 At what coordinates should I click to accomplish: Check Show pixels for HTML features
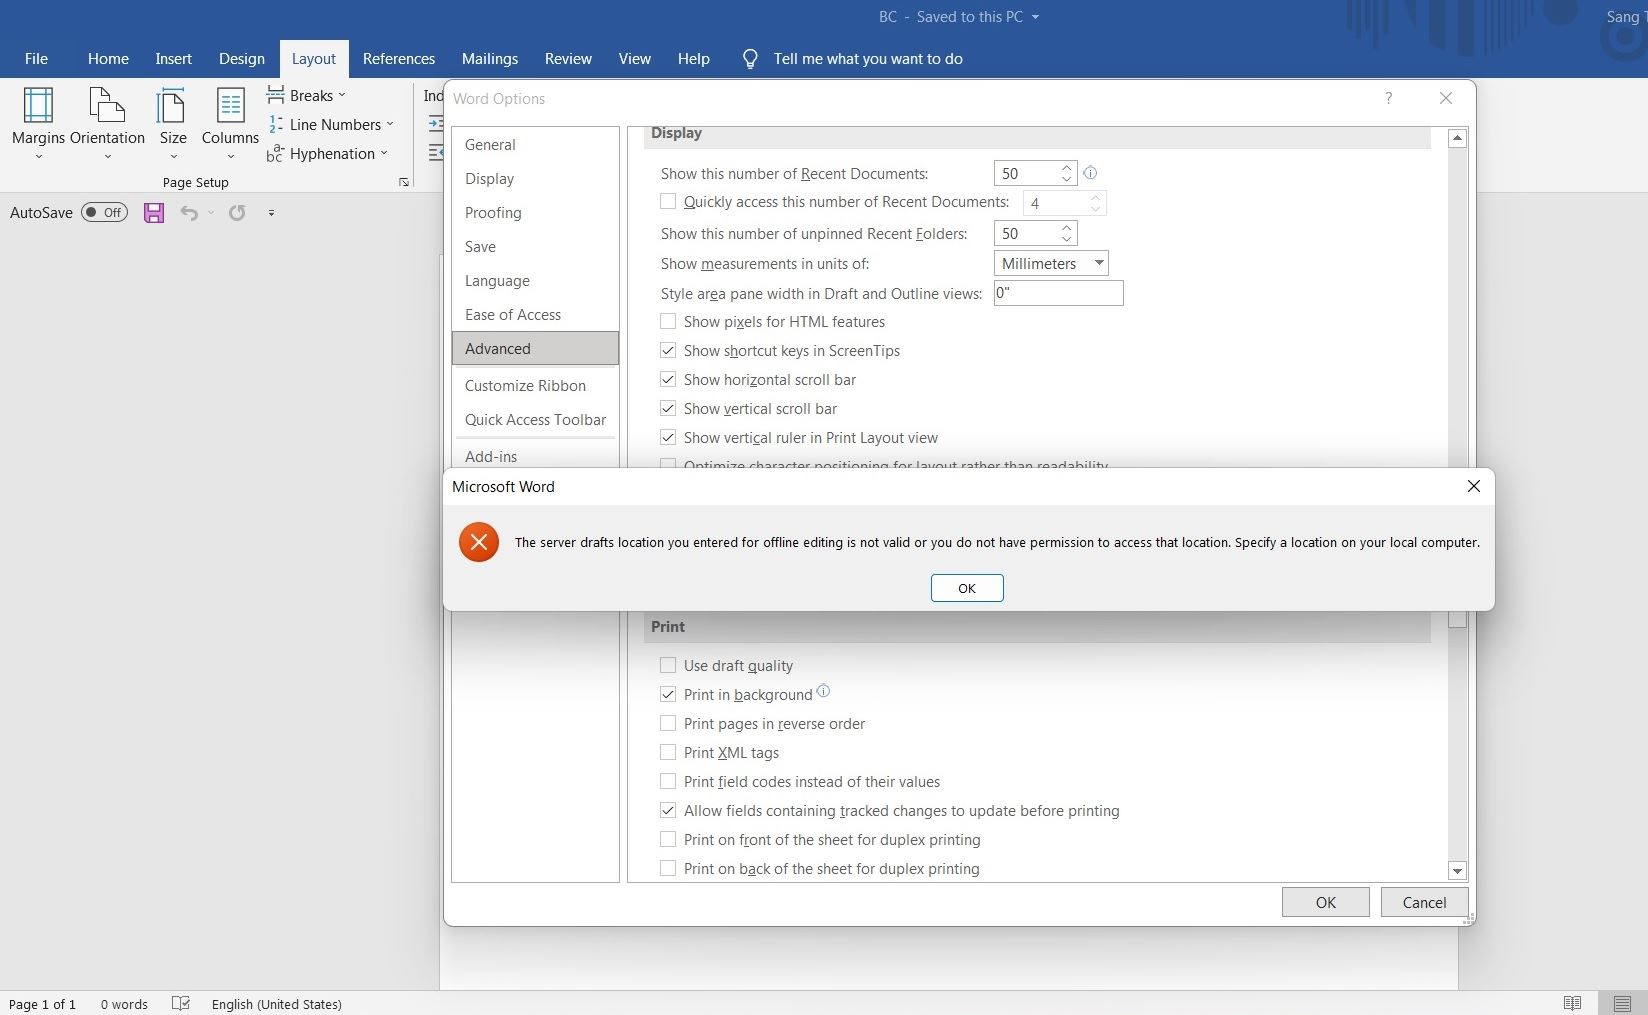(x=668, y=321)
